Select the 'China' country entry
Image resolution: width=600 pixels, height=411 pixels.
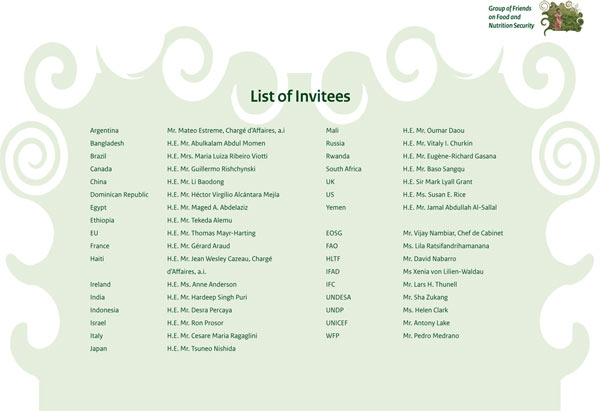coord(98,182)
